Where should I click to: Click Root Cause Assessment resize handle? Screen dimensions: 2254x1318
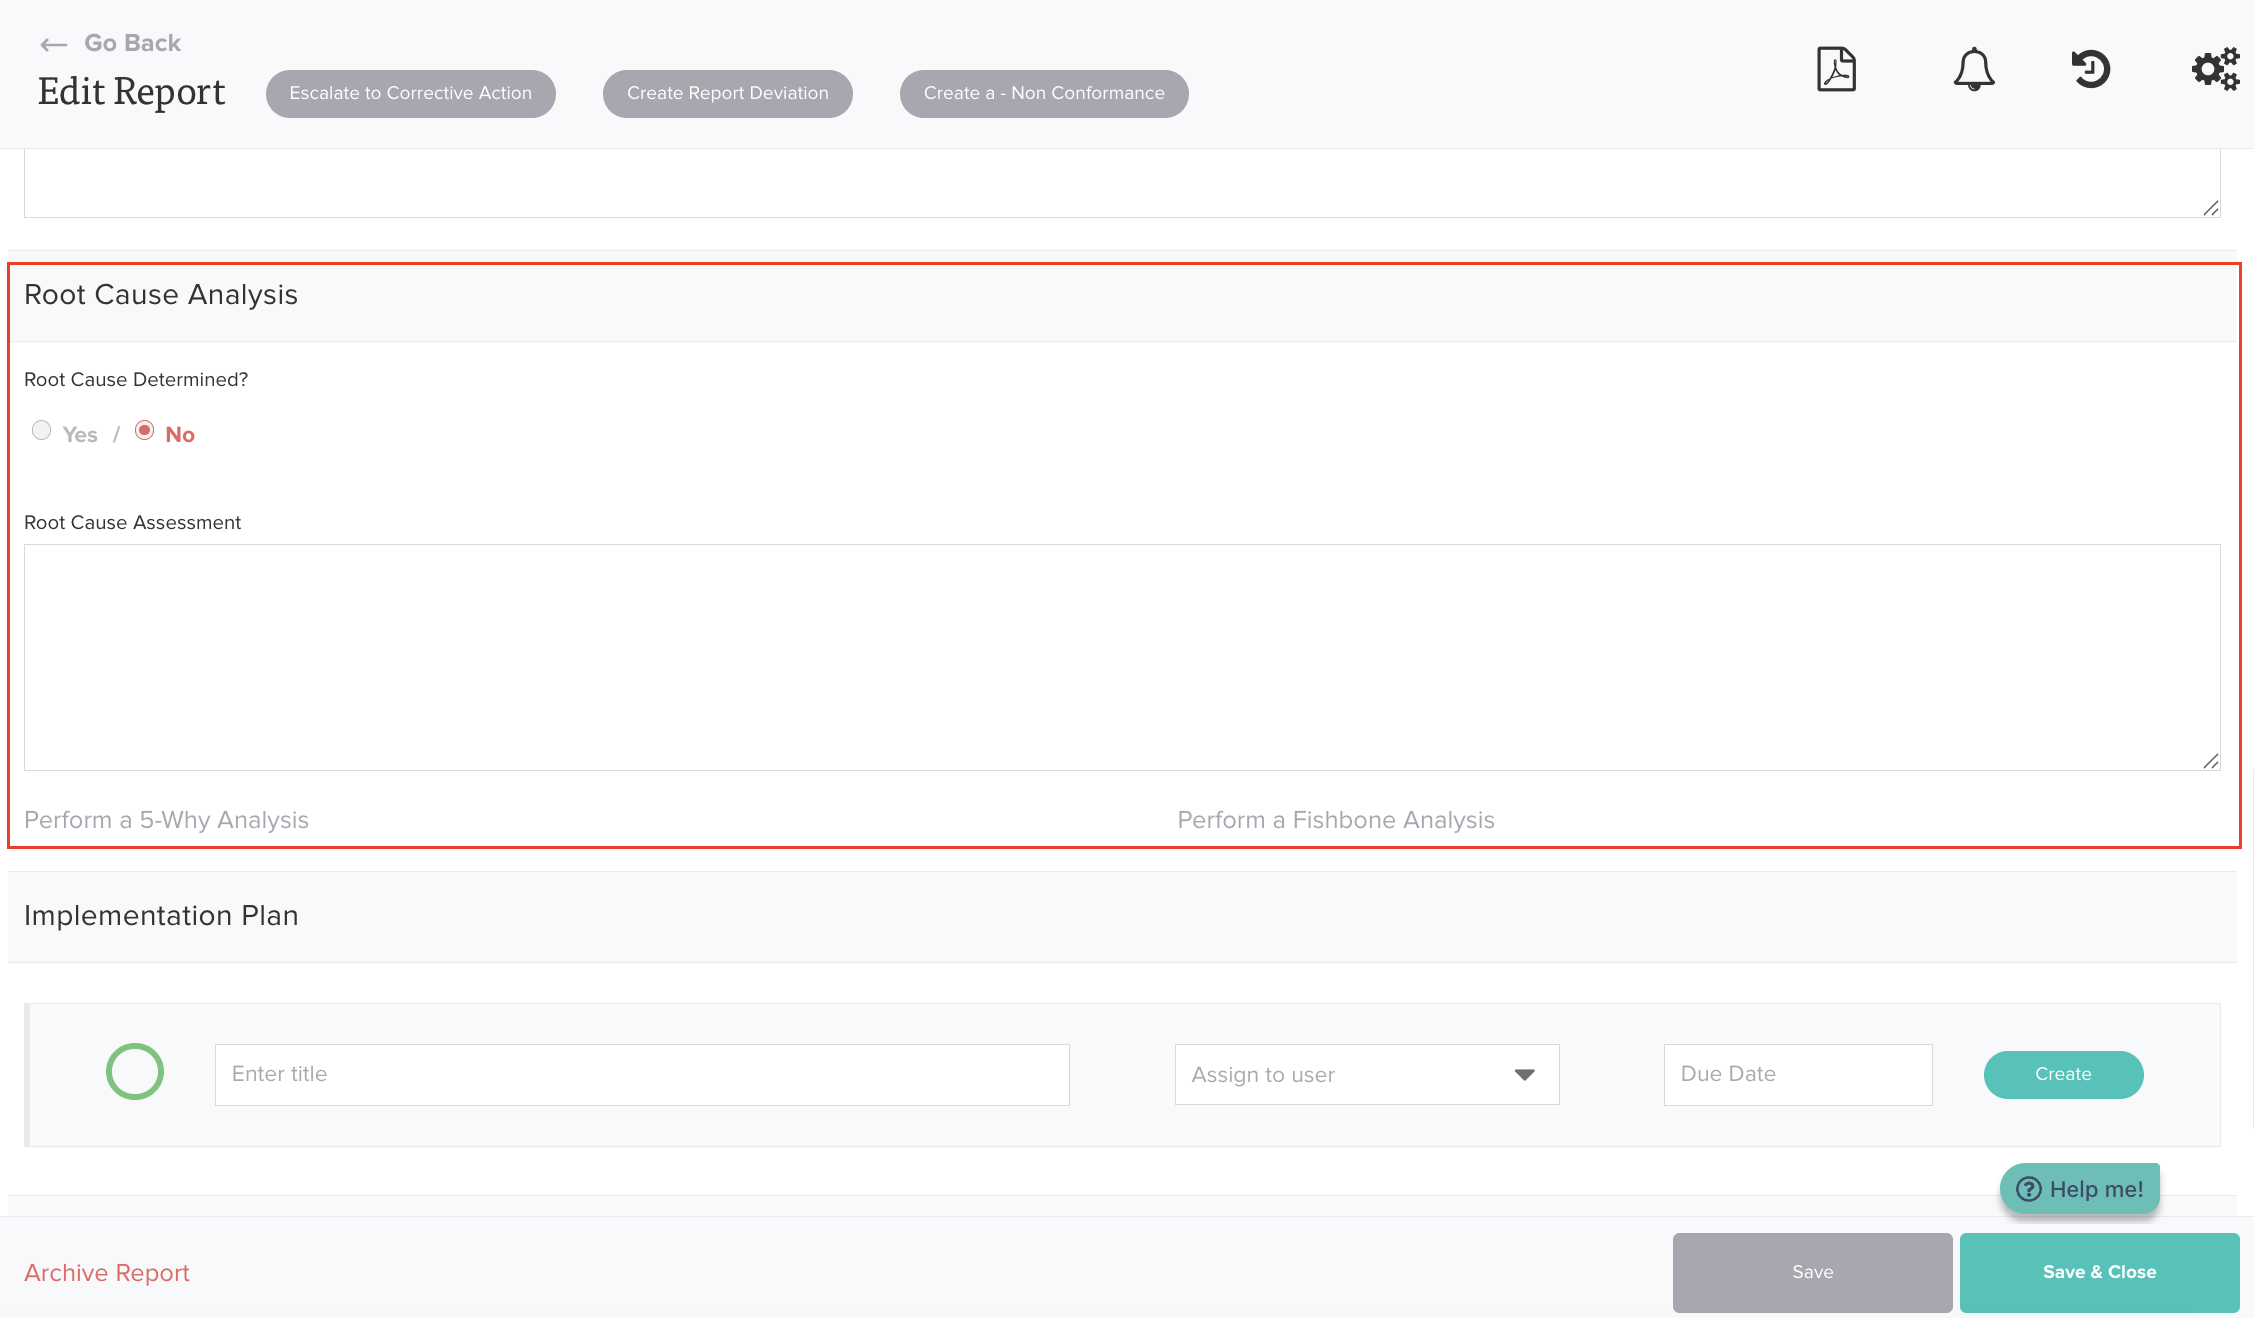(2210, 761)
